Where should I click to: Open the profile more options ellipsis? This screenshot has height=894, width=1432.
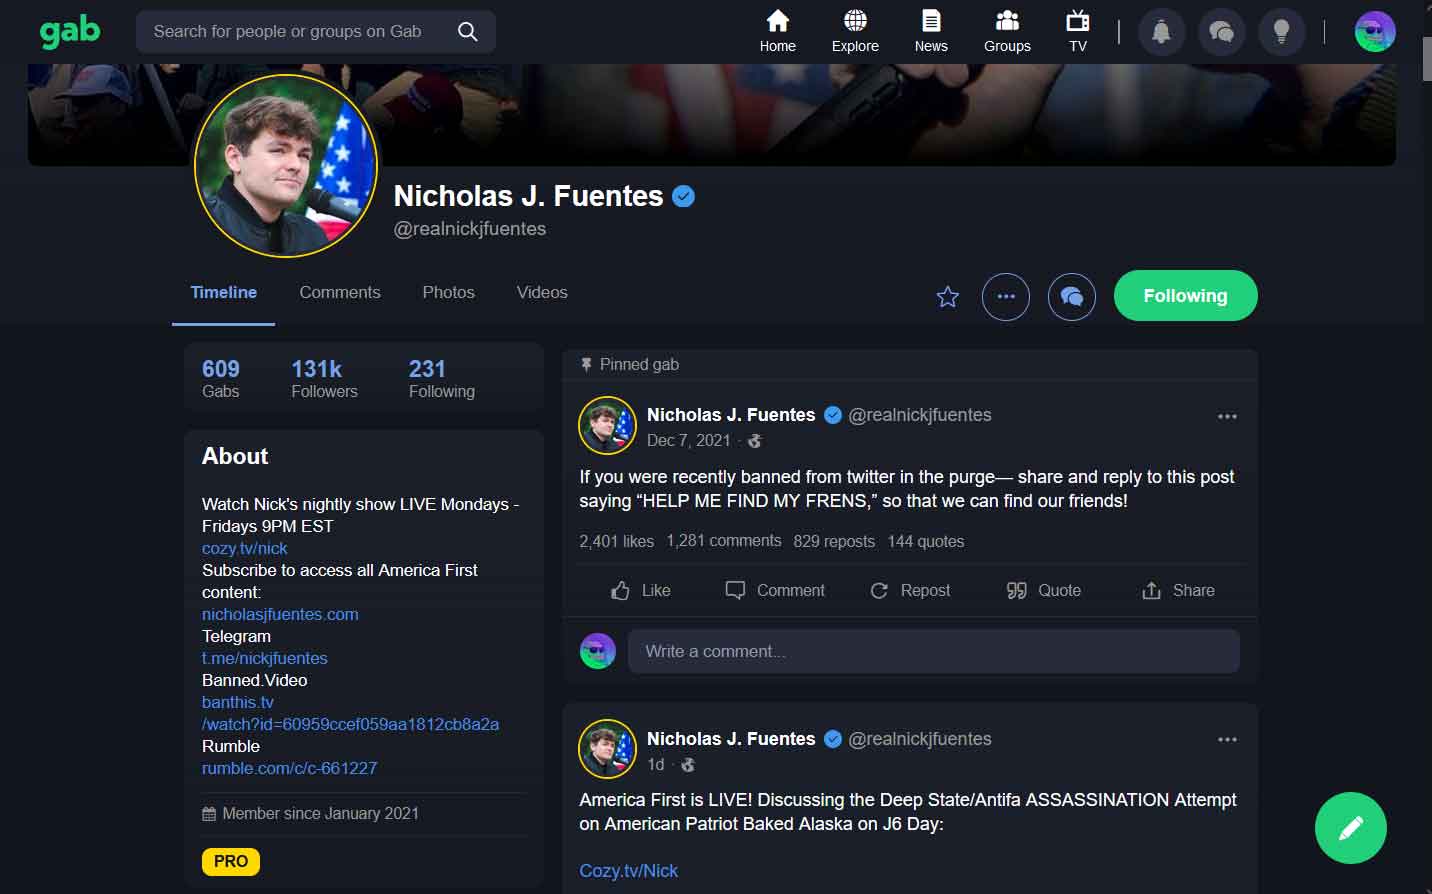tap(1006, 297)
